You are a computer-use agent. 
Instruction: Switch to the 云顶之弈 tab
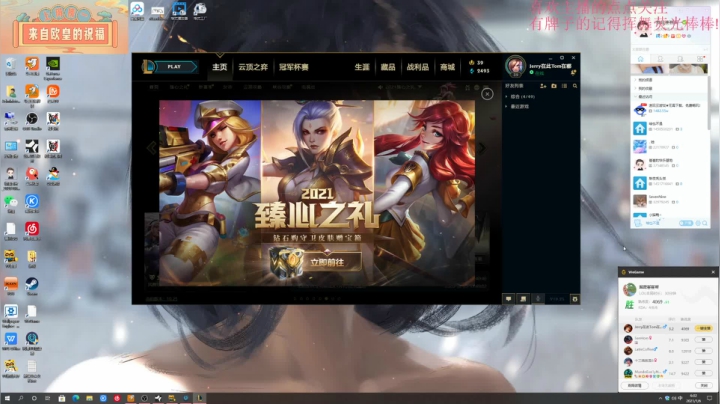click(253, 67)
